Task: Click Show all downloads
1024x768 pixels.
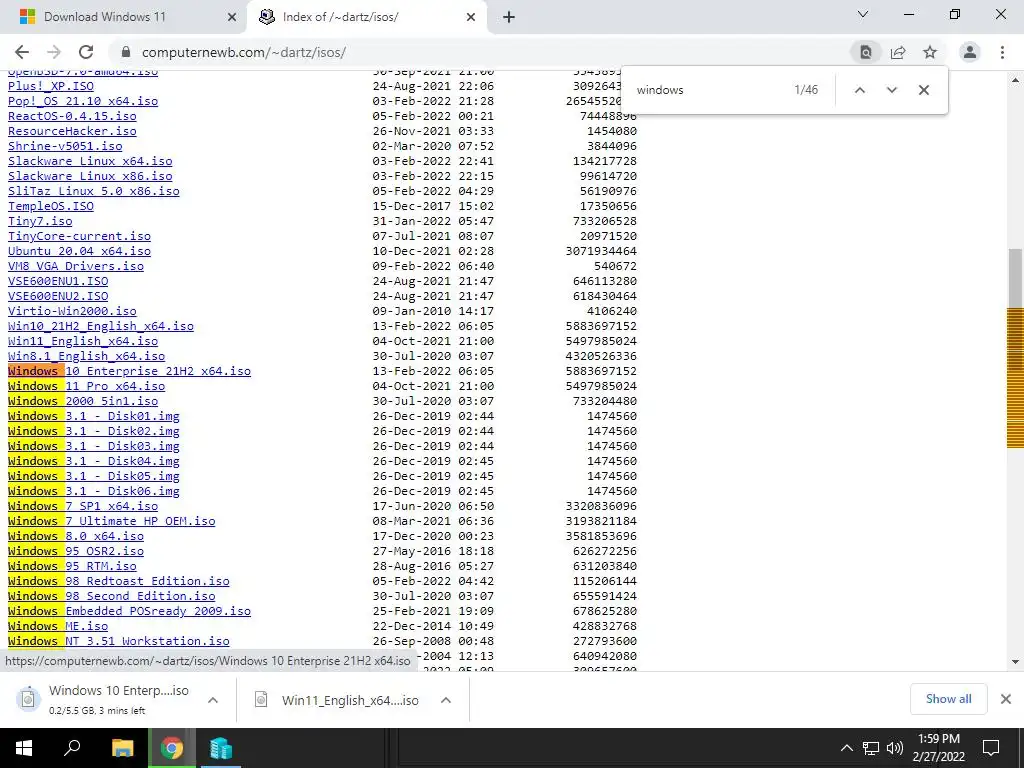Action: [x=948, y=699]
